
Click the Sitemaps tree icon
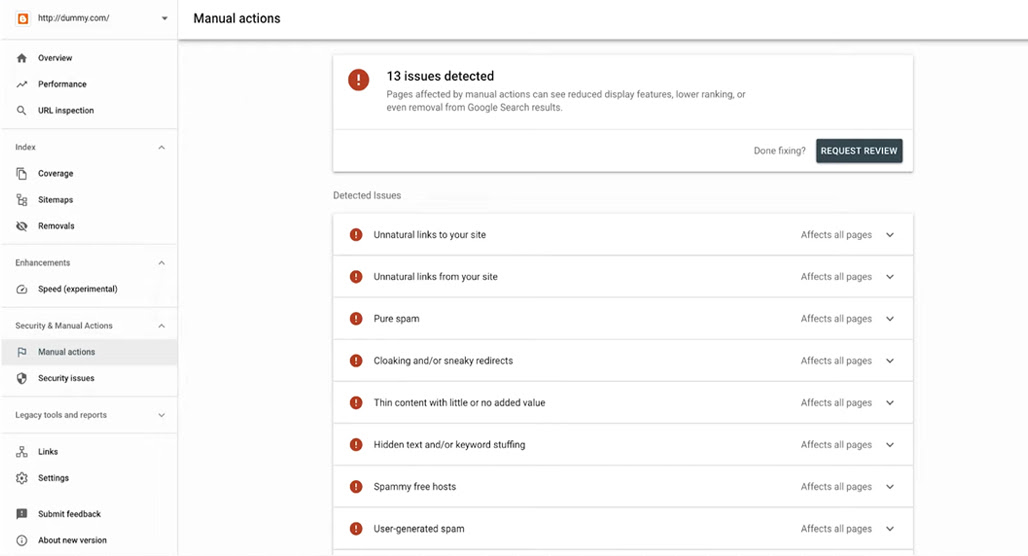pos(22,199)
